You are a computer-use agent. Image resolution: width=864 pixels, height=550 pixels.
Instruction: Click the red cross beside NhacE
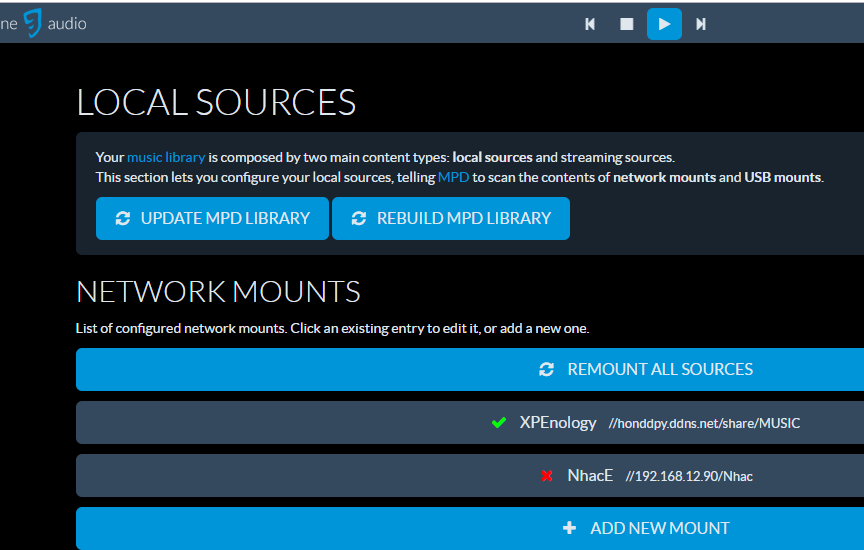(547, 476)
